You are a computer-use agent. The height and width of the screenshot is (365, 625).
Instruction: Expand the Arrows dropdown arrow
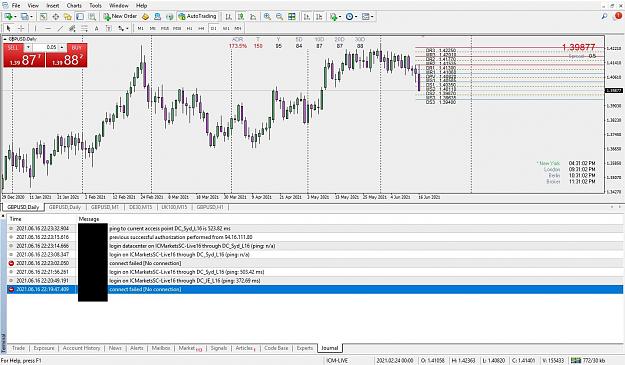(x=127, y=28)
